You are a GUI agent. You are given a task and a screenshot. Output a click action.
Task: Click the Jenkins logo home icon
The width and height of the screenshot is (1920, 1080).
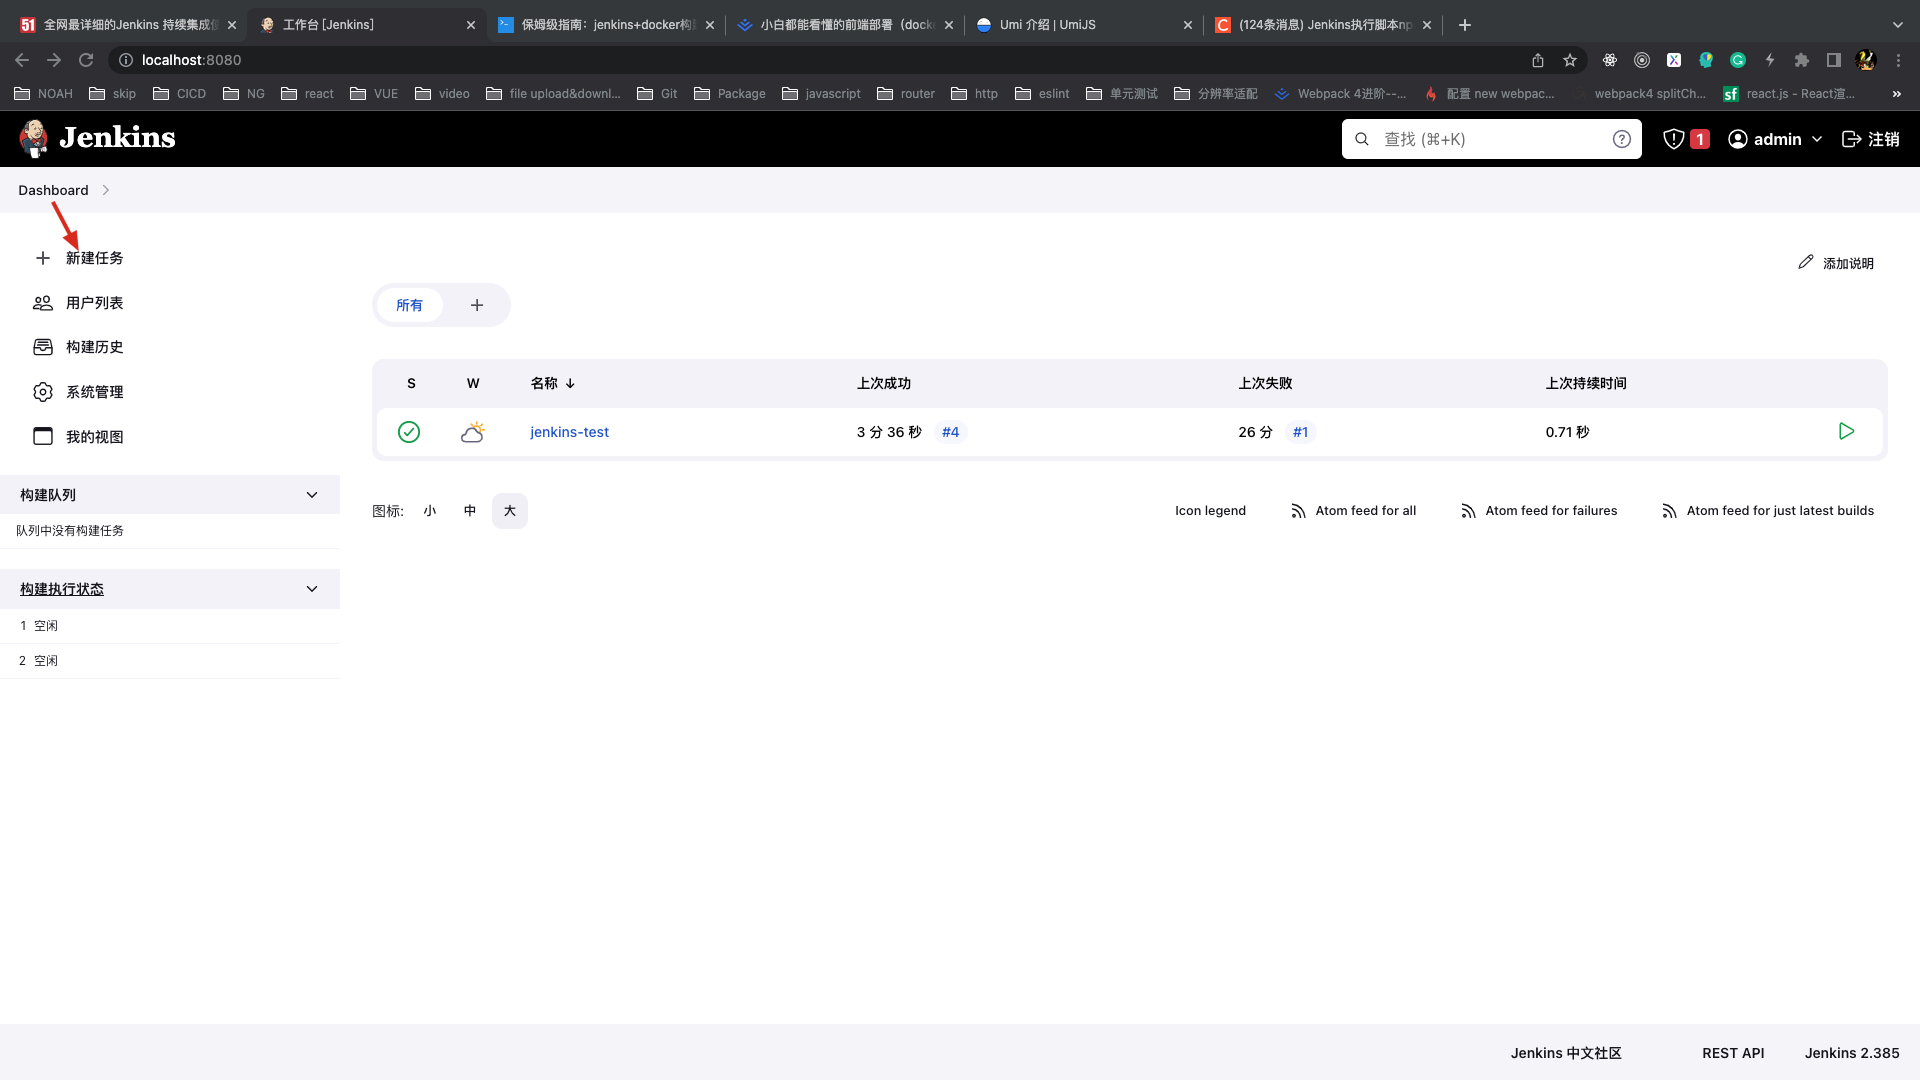tap(33, 137)
